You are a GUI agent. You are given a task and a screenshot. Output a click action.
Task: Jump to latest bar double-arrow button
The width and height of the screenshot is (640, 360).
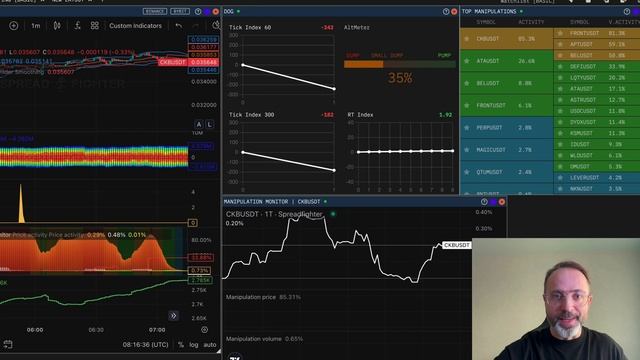(x=173, y=316)
